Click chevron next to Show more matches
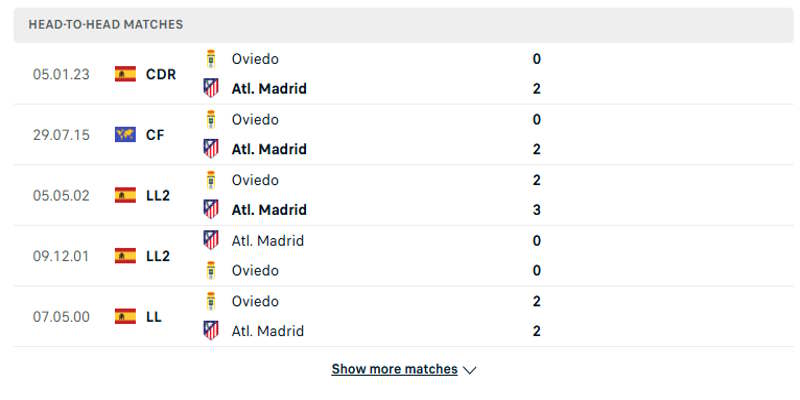Screen dimensions: 800x400 pos(470,370)
